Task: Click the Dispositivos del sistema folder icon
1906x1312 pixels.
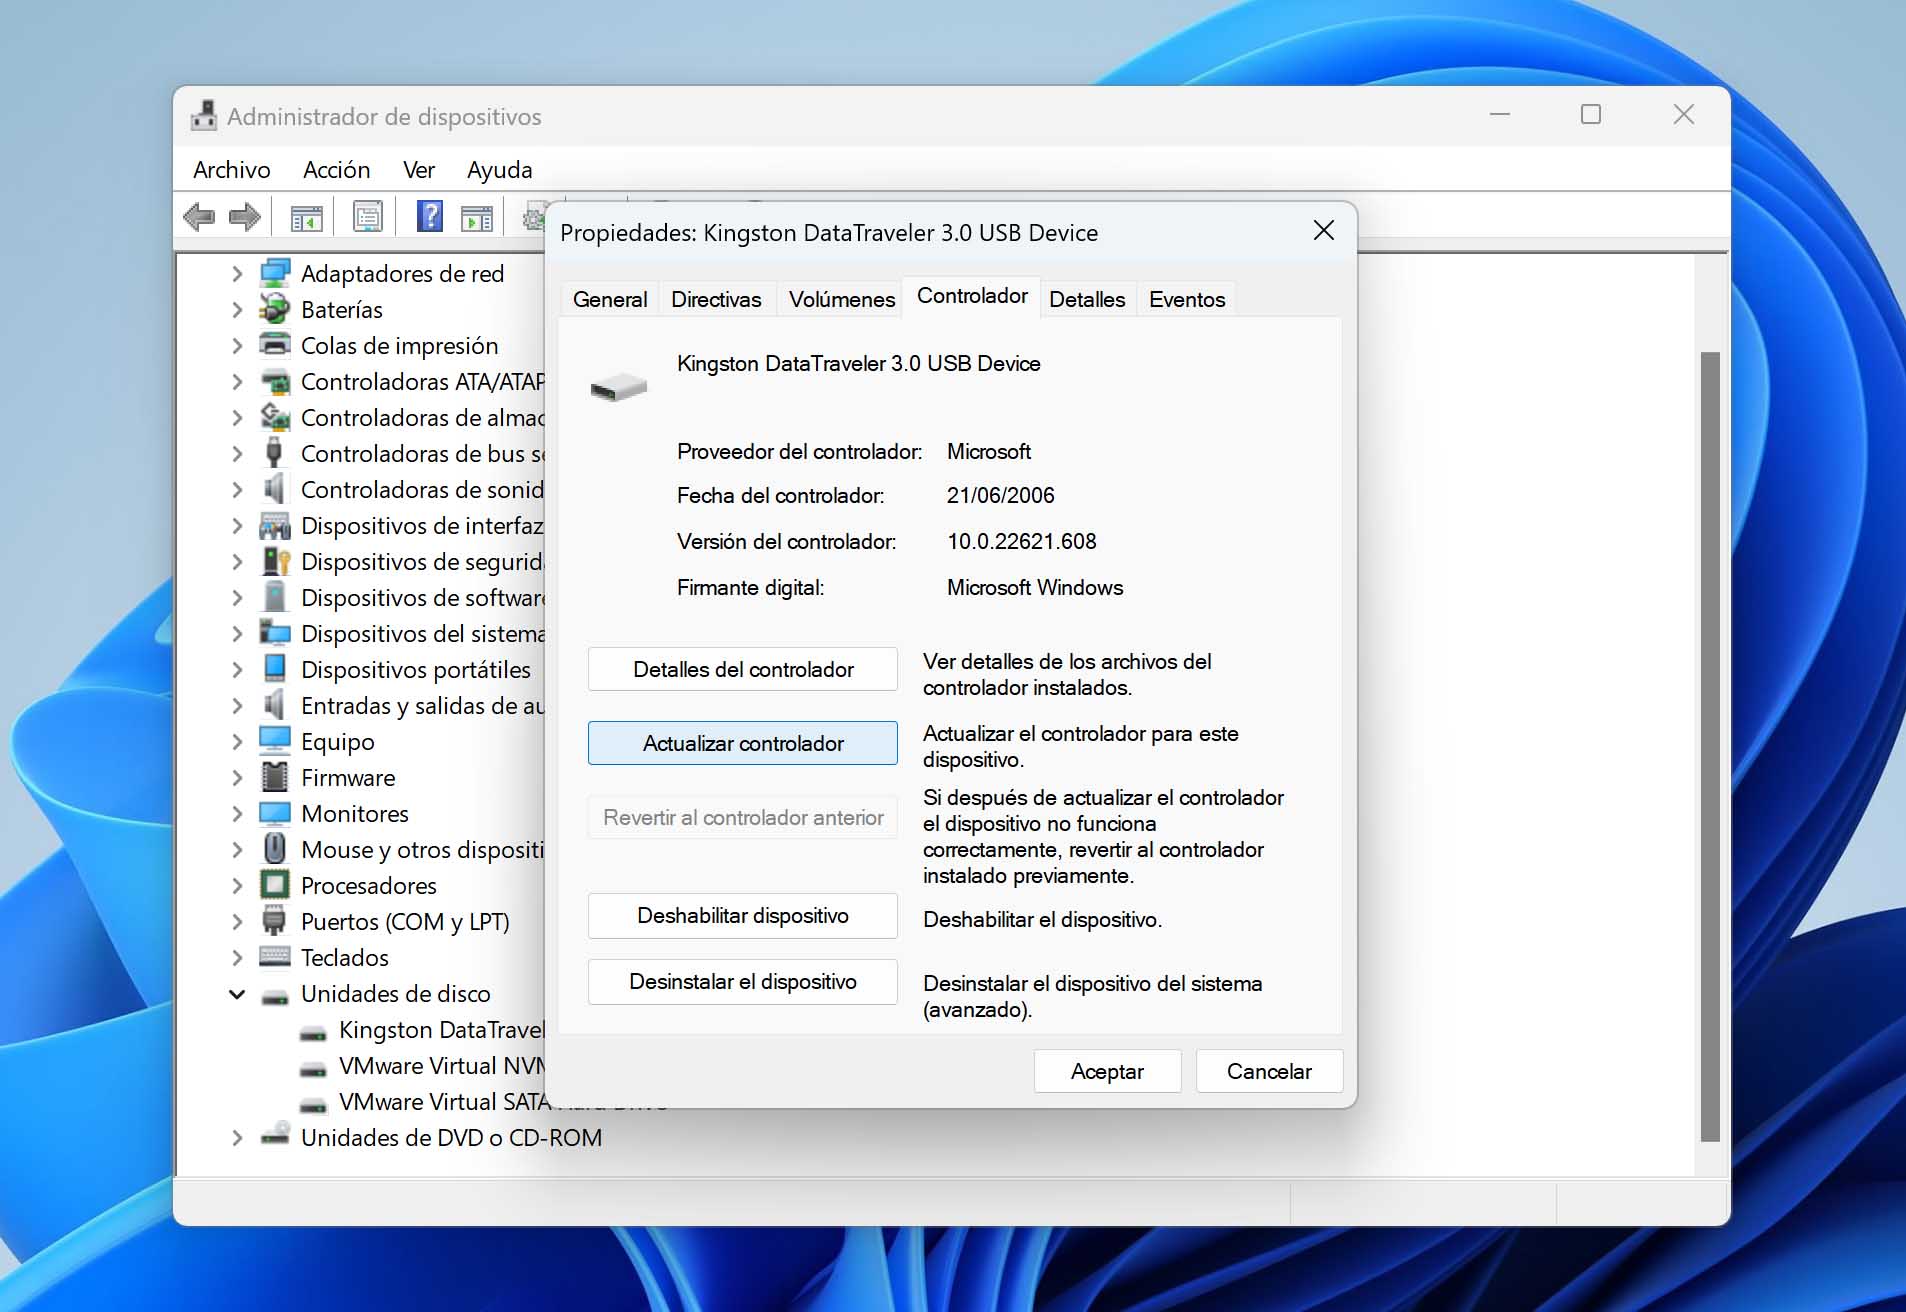Action: [275, 633]
